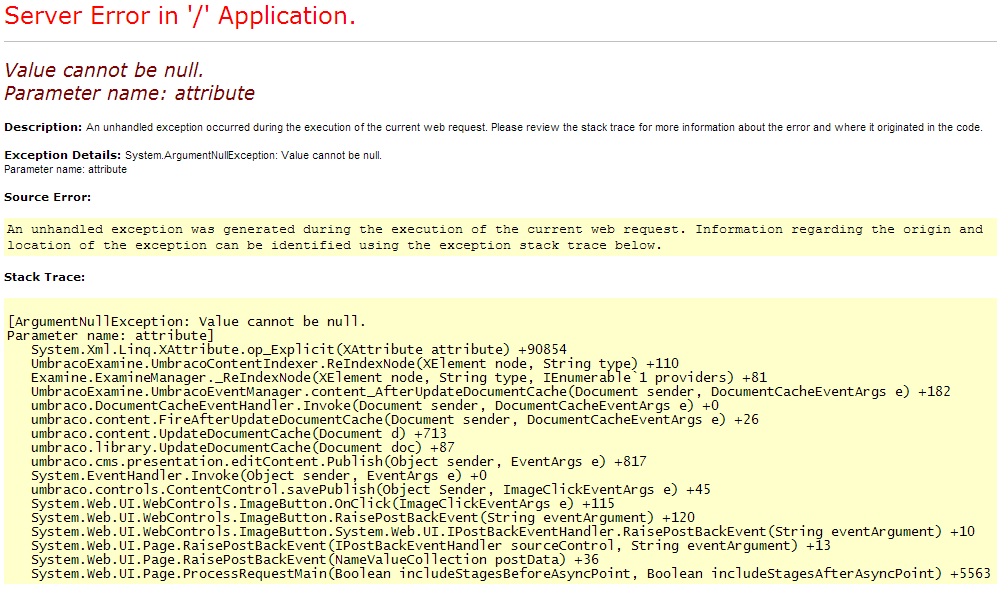The height and width of the screenshot is (593, 997).
Task: Click '[ArgumentNullException: Value cannot be null.' trace line
Action: click(x=187, y=322)
